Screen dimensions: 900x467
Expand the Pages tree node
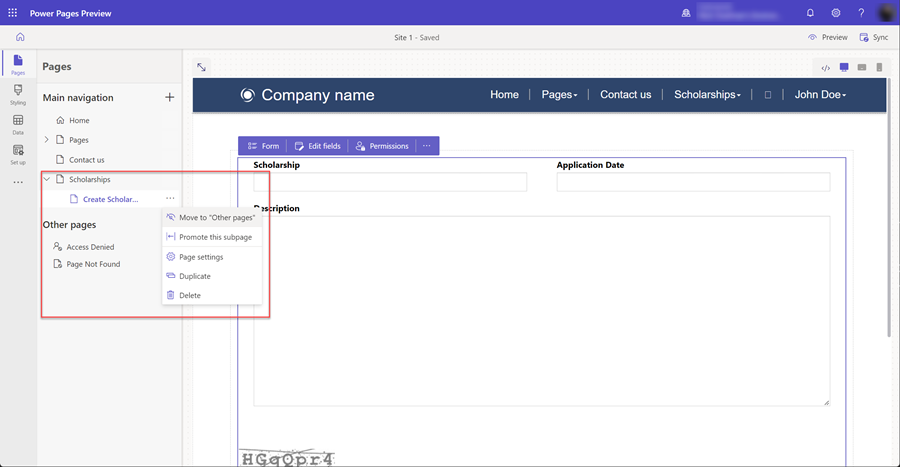(47, 140)
